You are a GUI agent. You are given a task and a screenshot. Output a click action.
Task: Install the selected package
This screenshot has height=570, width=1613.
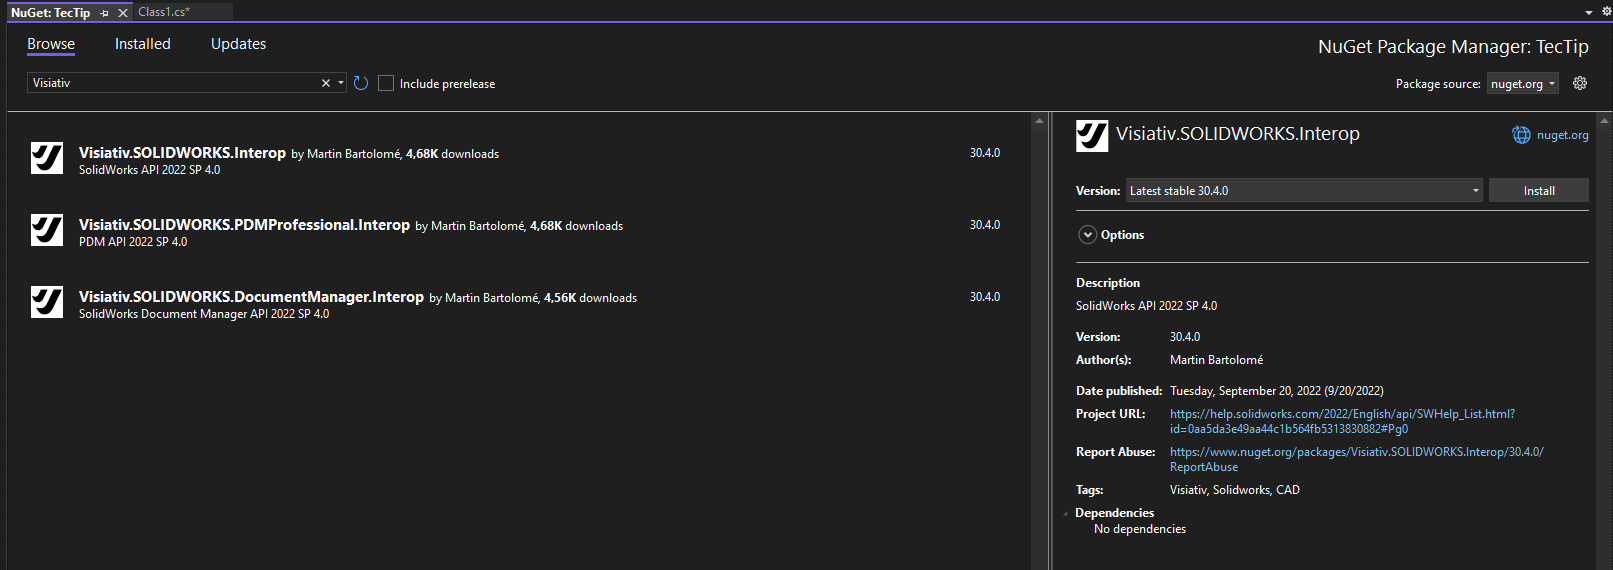pos(1539,190)
